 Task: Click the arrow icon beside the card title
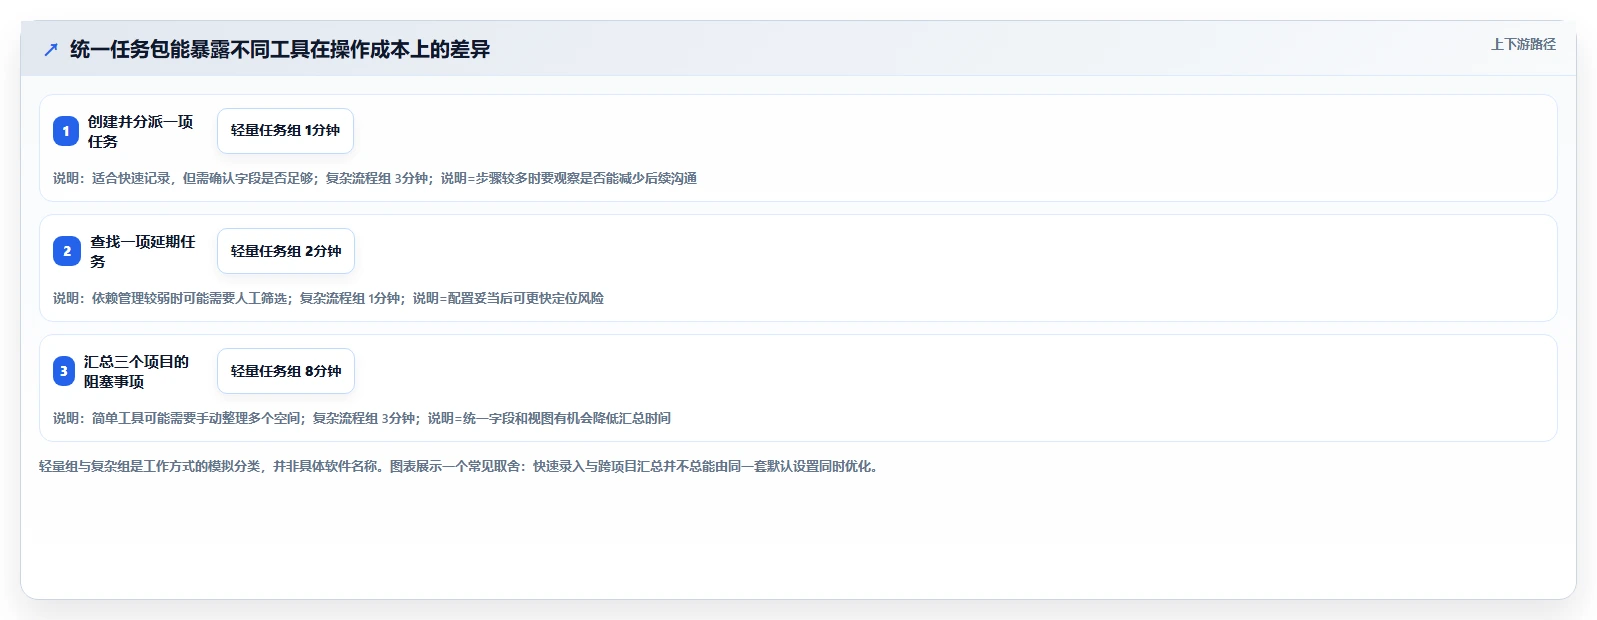point(51,49)
